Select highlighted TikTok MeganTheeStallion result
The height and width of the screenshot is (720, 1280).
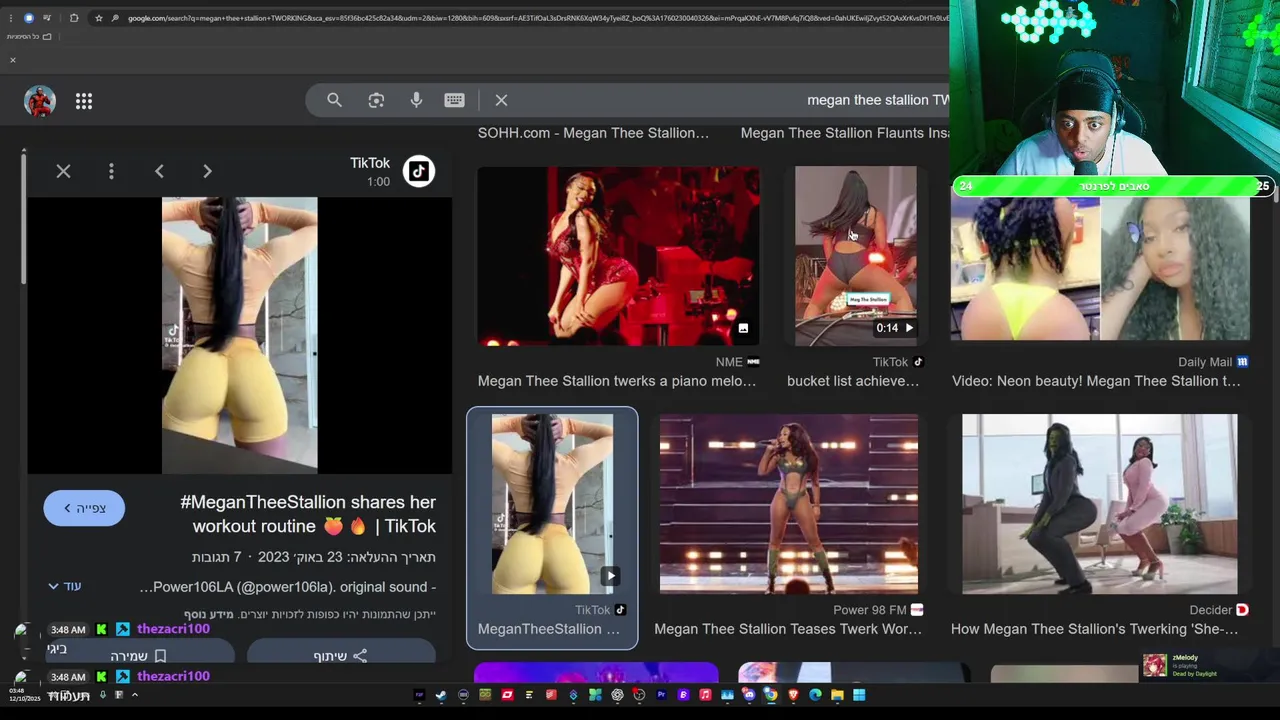click(552, 528)
